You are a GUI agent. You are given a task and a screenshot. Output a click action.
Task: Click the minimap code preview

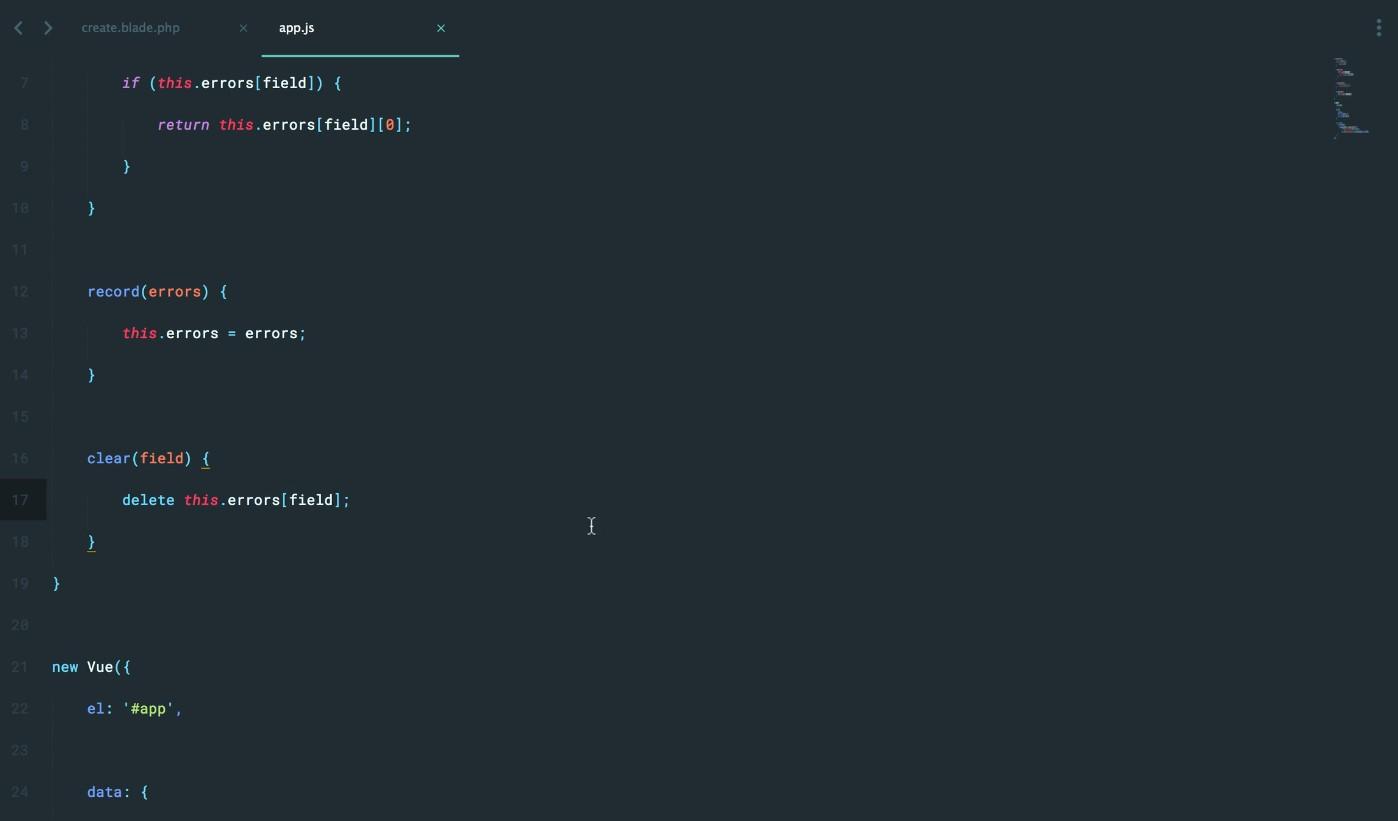tap(1350, 98)
